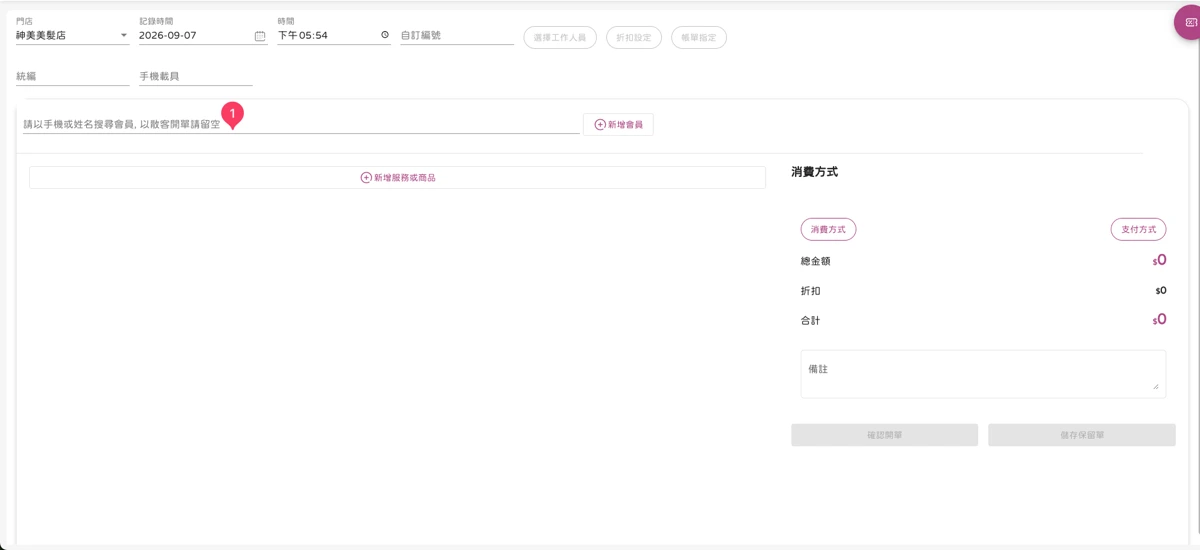Image resolution: width=1200 pixels, height=550 pixels.
Task: Click the member search field by phone or name
Action: point(301,124)
